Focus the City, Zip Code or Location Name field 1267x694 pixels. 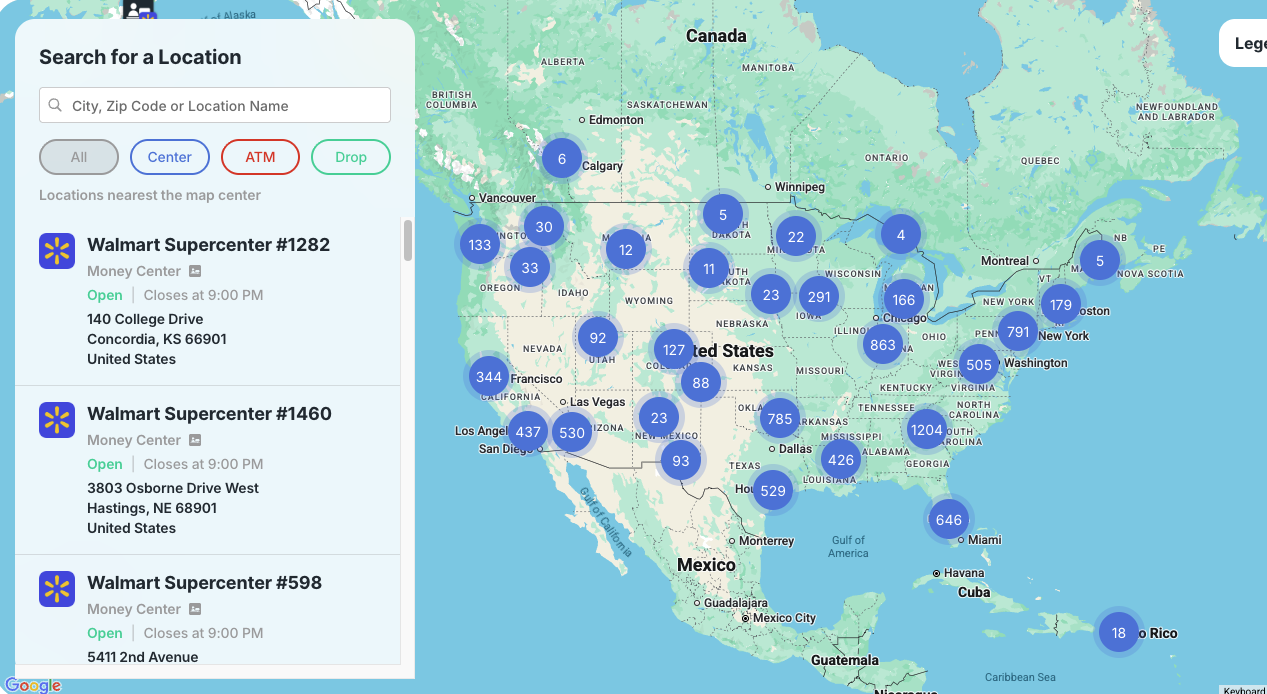click(215, 105)
